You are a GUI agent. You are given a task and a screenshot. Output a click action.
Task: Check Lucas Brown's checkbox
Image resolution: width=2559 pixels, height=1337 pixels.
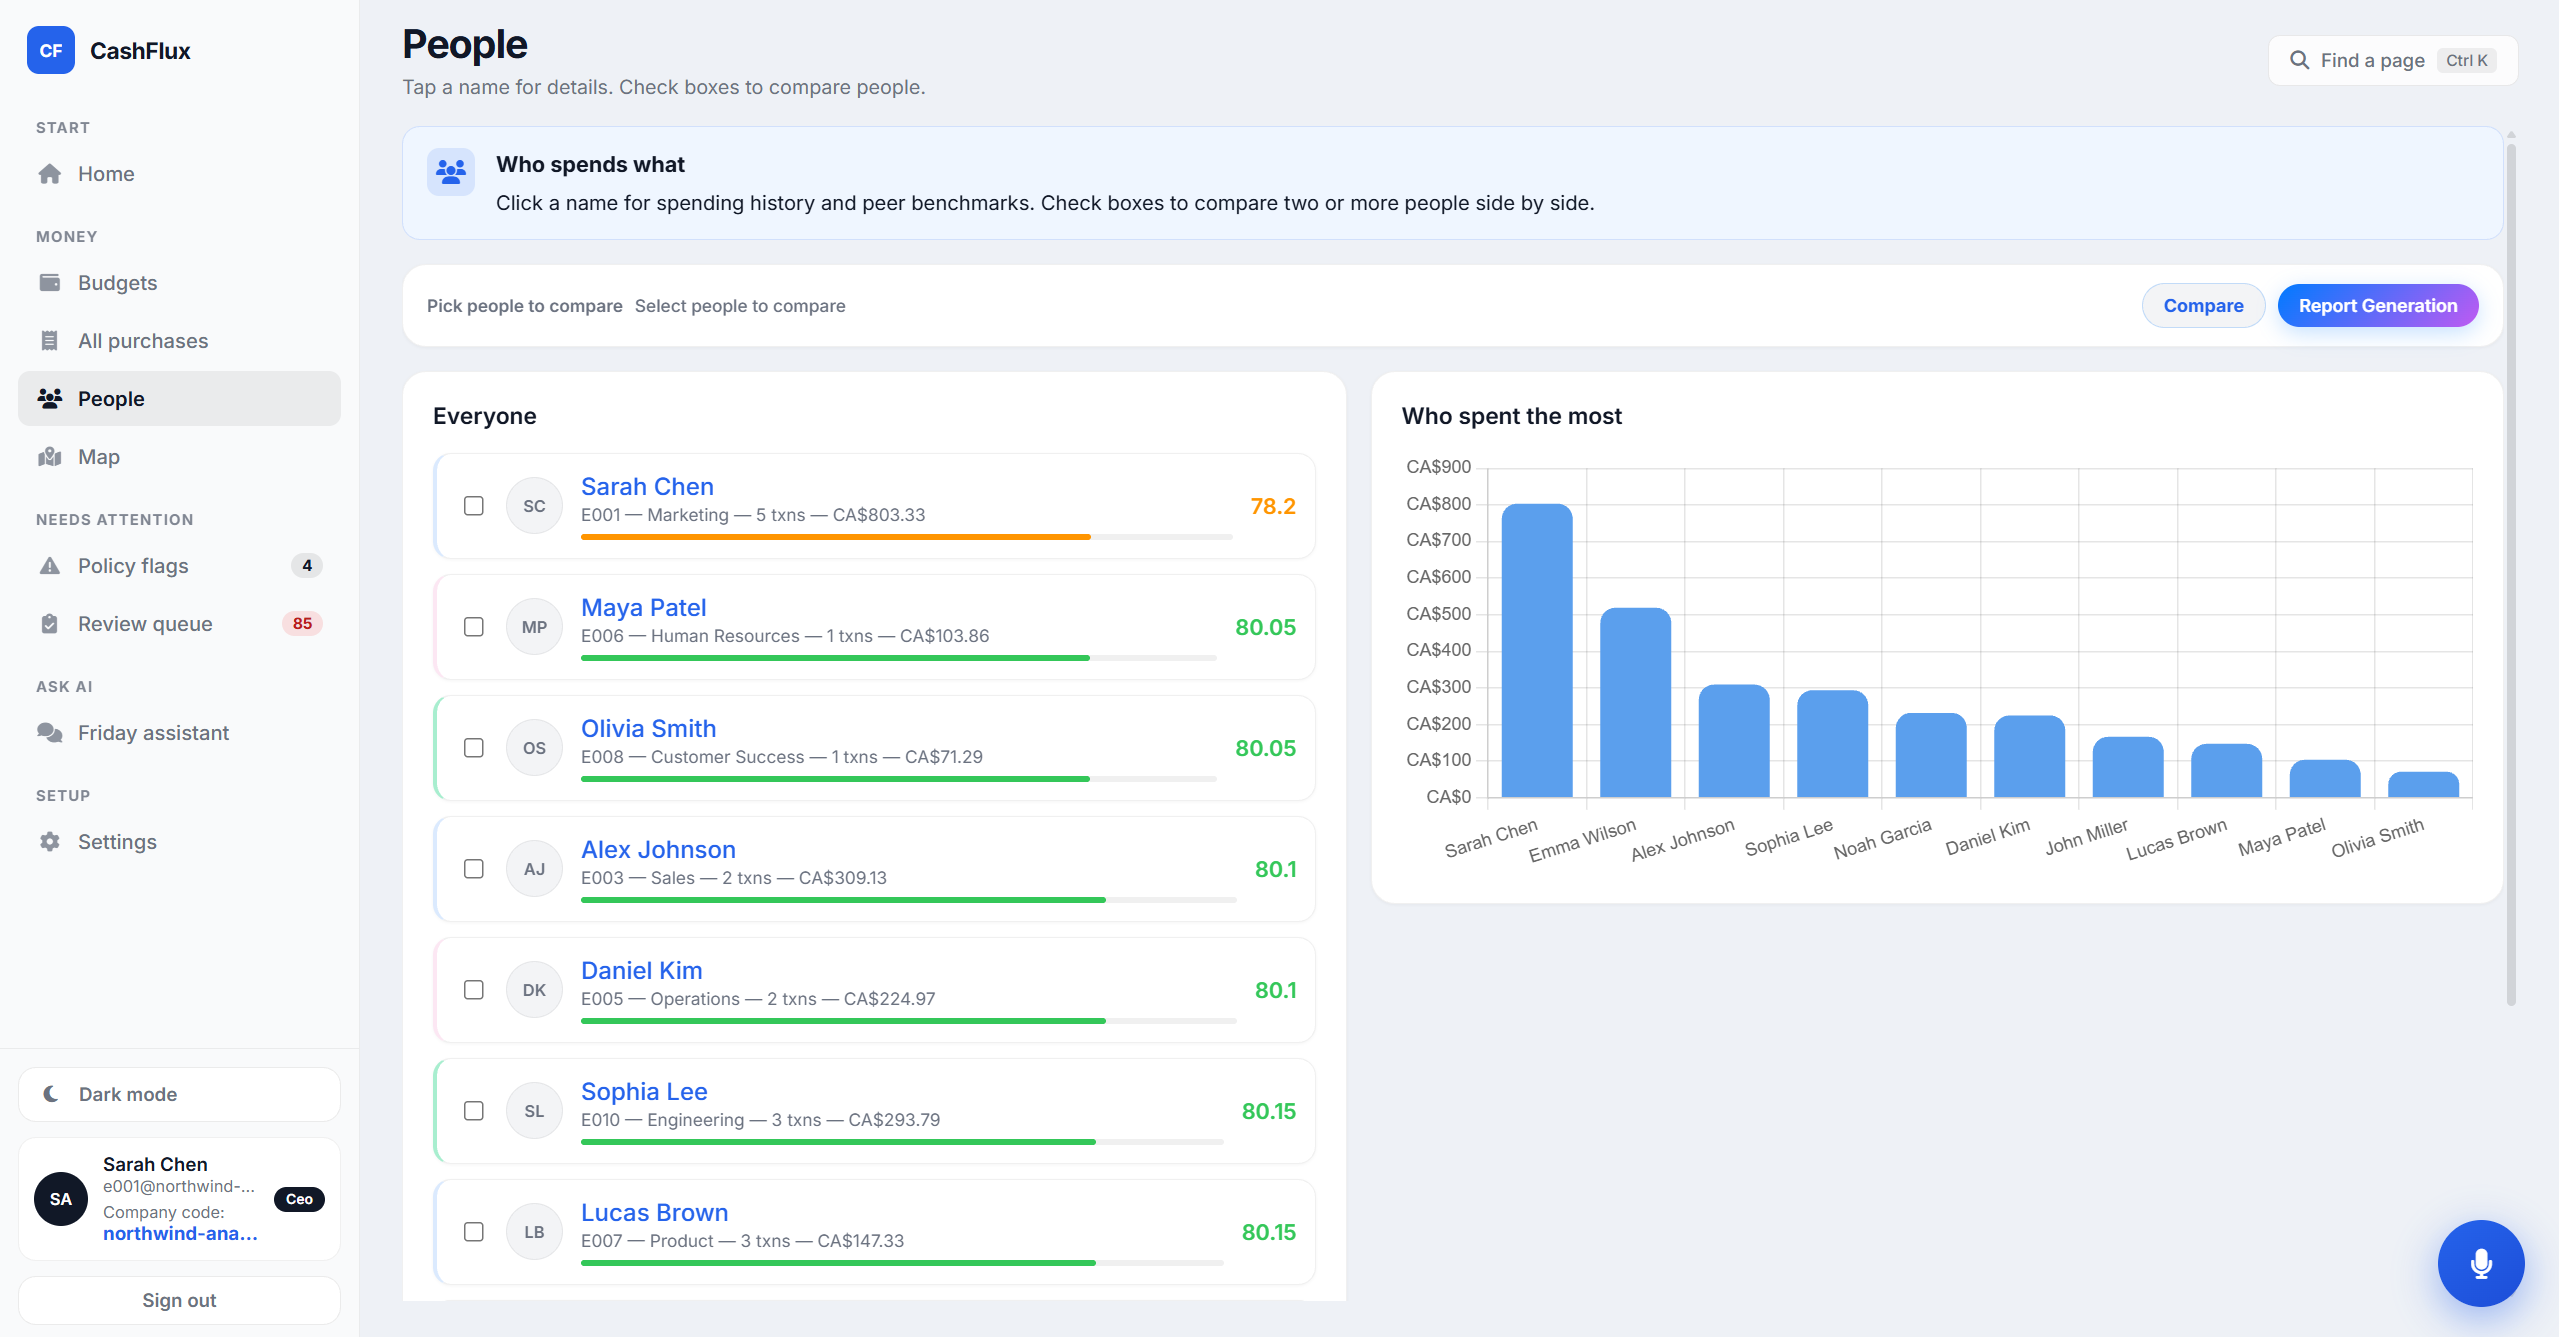point(474,1232)
